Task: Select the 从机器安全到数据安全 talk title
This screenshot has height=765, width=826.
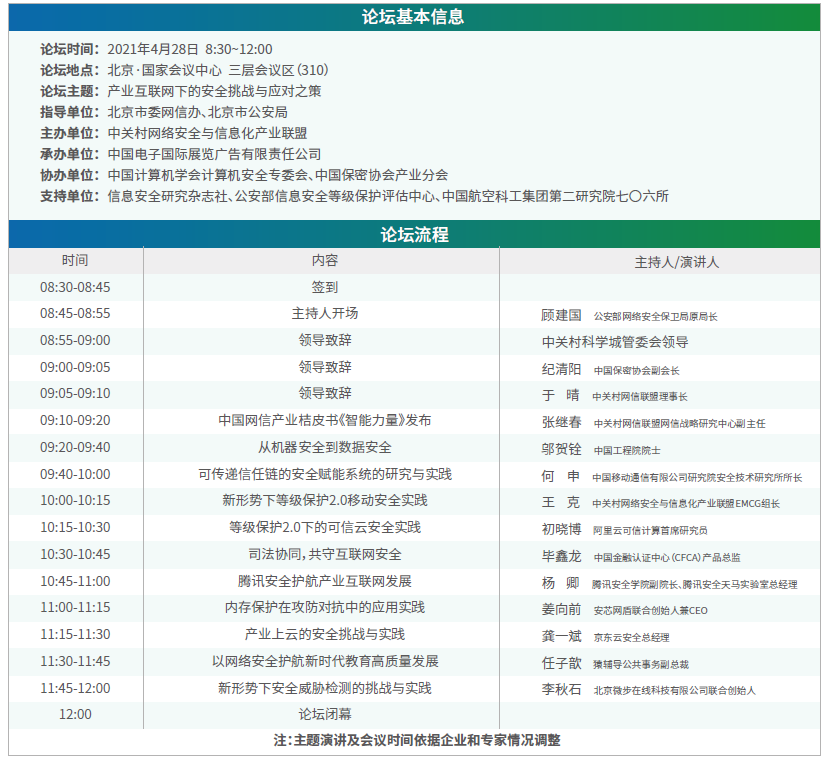Action: click(x=324, y=448)
